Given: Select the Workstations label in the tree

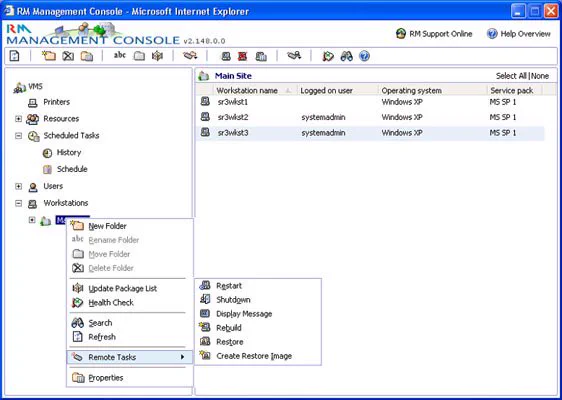Looking at the screenshot, I should tap(66, 203).
